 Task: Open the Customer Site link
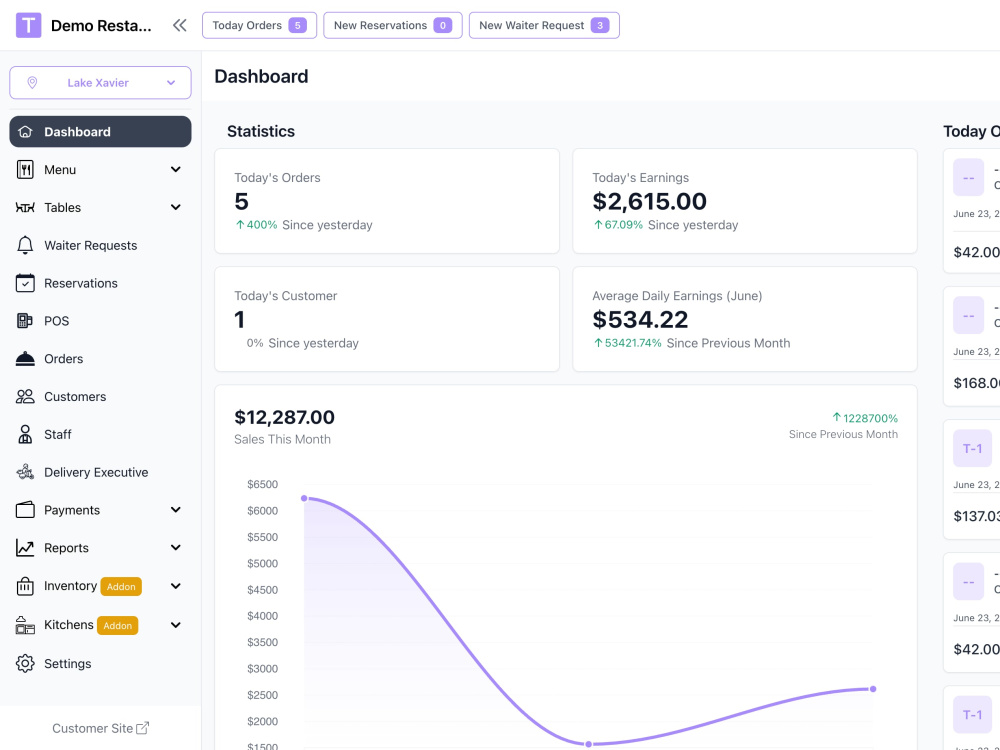100,728
